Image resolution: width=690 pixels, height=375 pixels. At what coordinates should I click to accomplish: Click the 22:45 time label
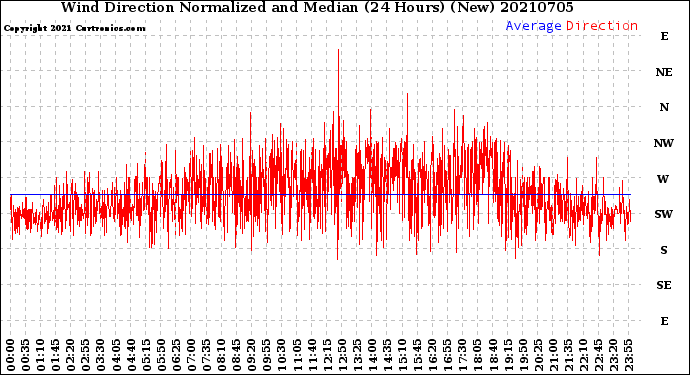598,355
